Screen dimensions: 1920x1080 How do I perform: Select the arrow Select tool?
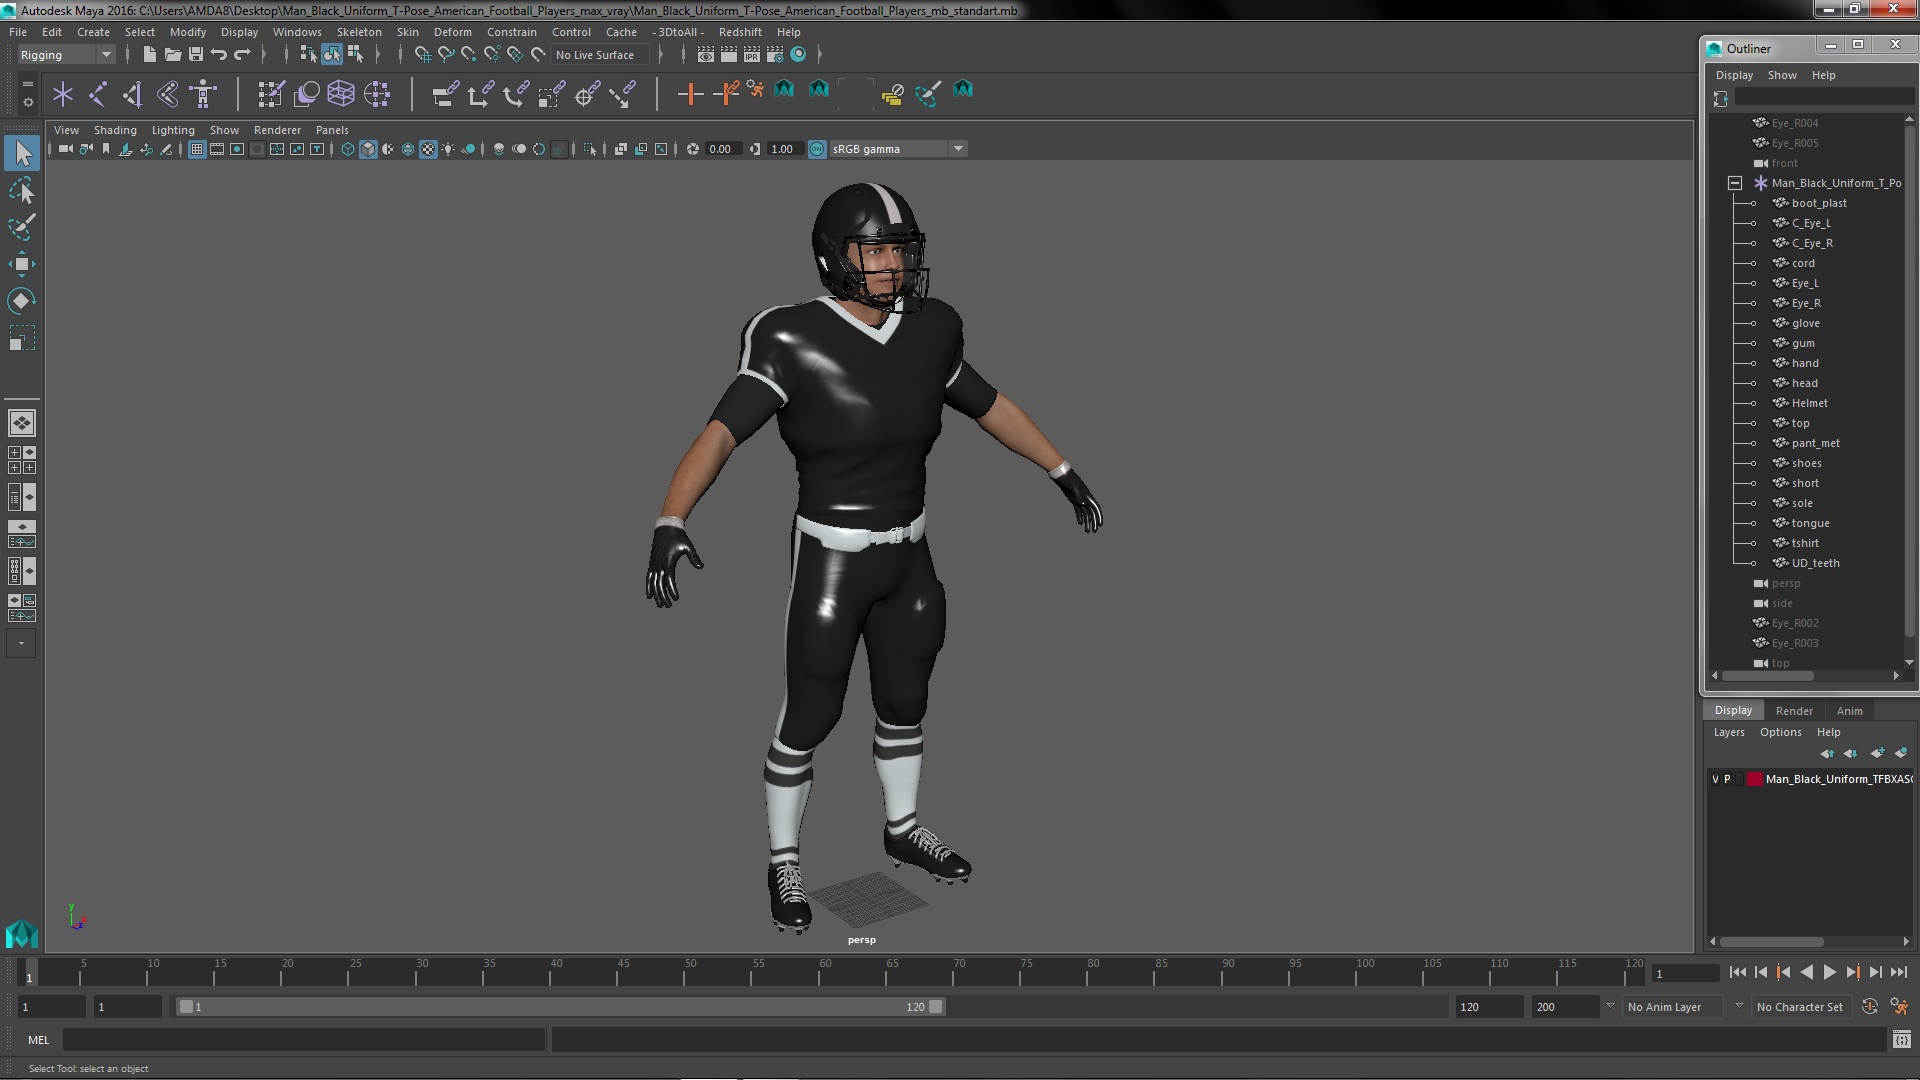[x=22, y=153]
